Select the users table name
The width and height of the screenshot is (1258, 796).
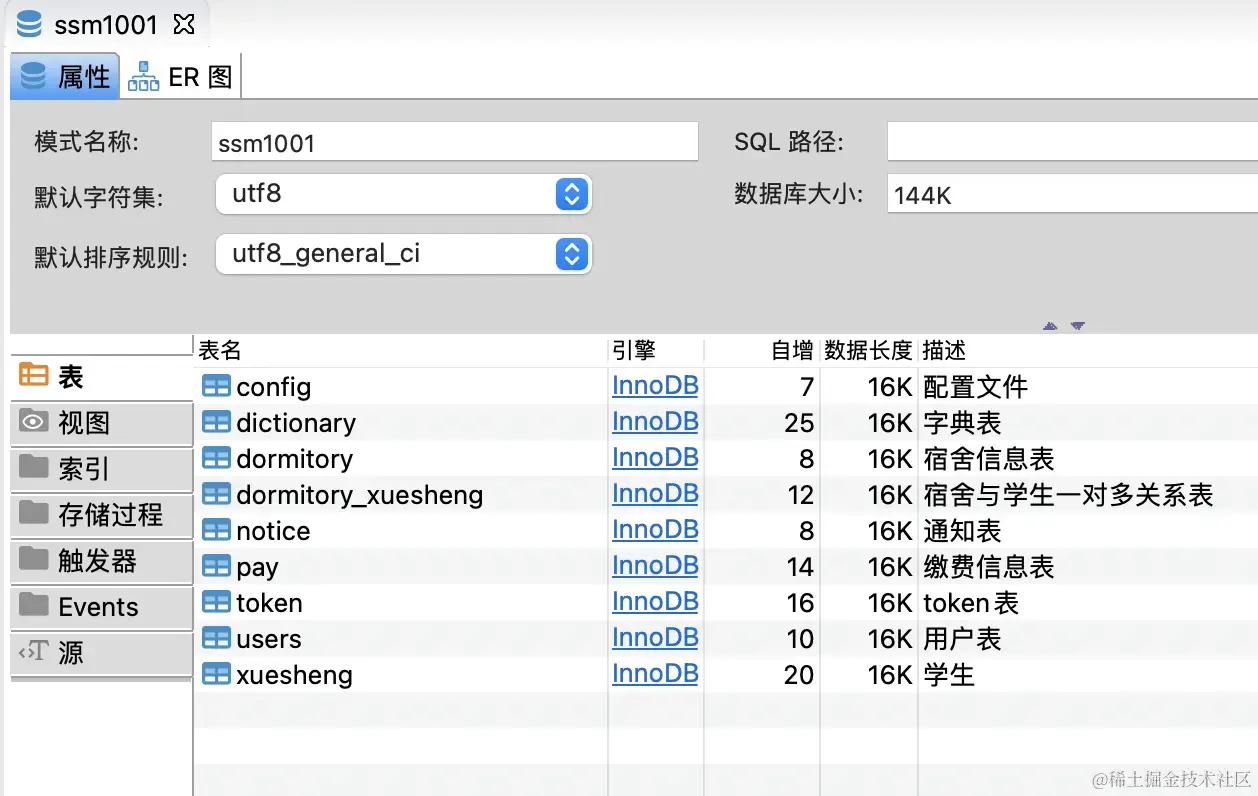(269, 639)
